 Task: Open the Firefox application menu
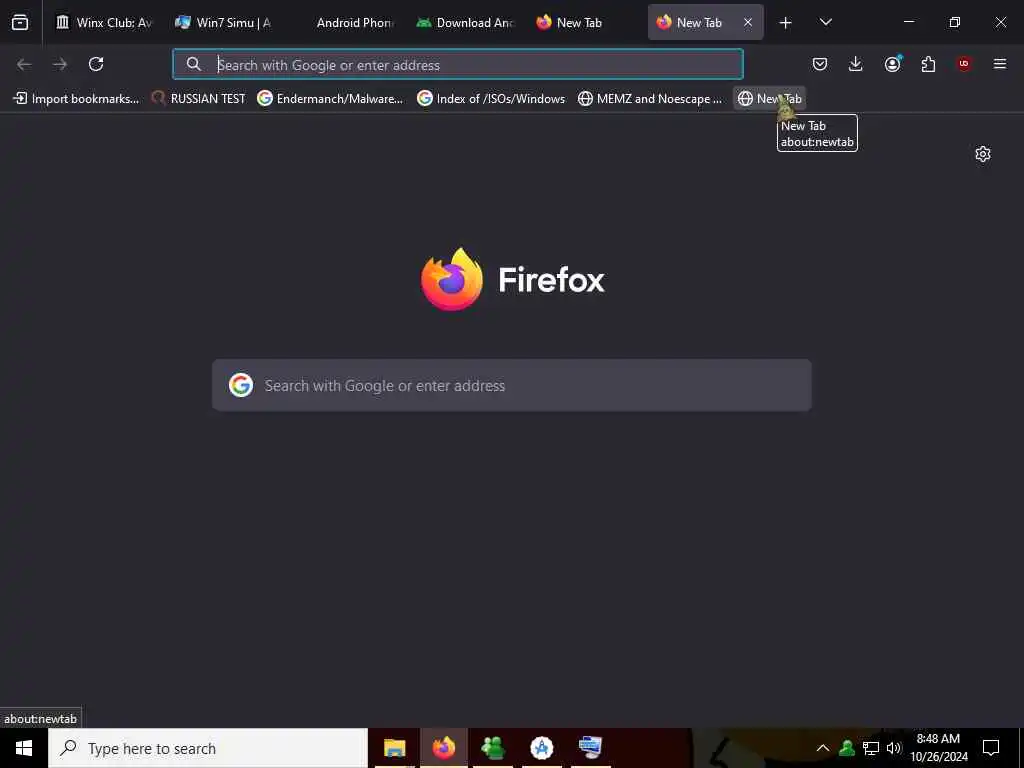pyautogui.click(x=1000, y=64)
